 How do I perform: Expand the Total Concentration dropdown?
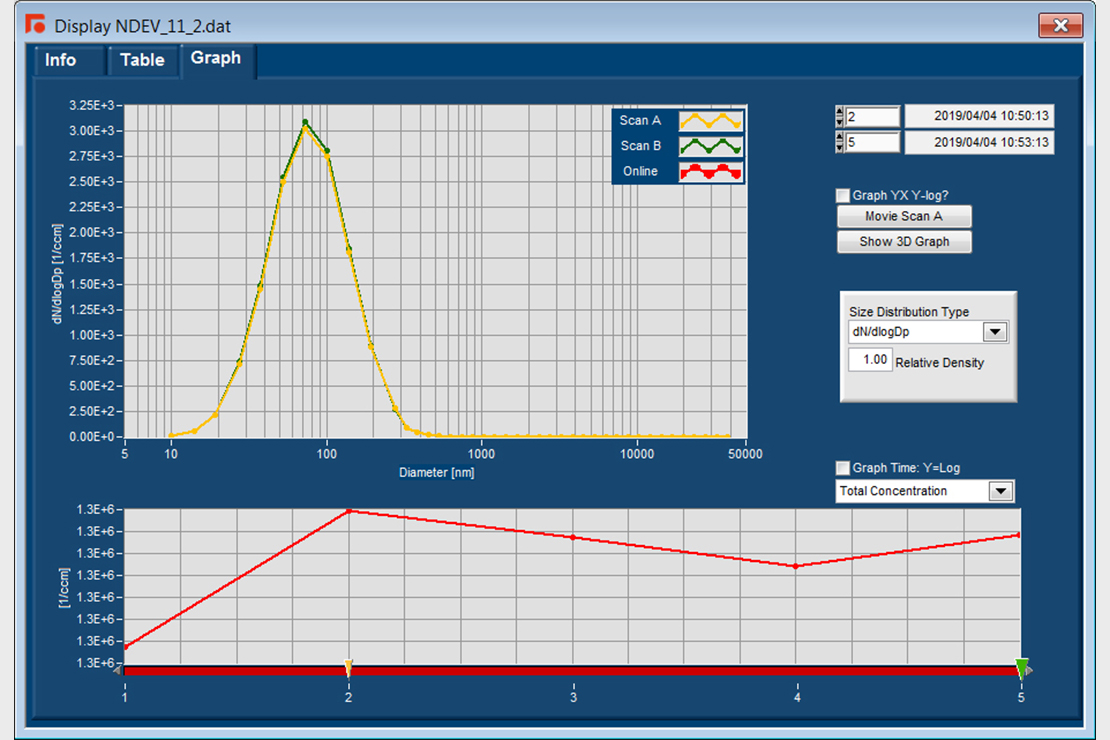[1000, 491]
